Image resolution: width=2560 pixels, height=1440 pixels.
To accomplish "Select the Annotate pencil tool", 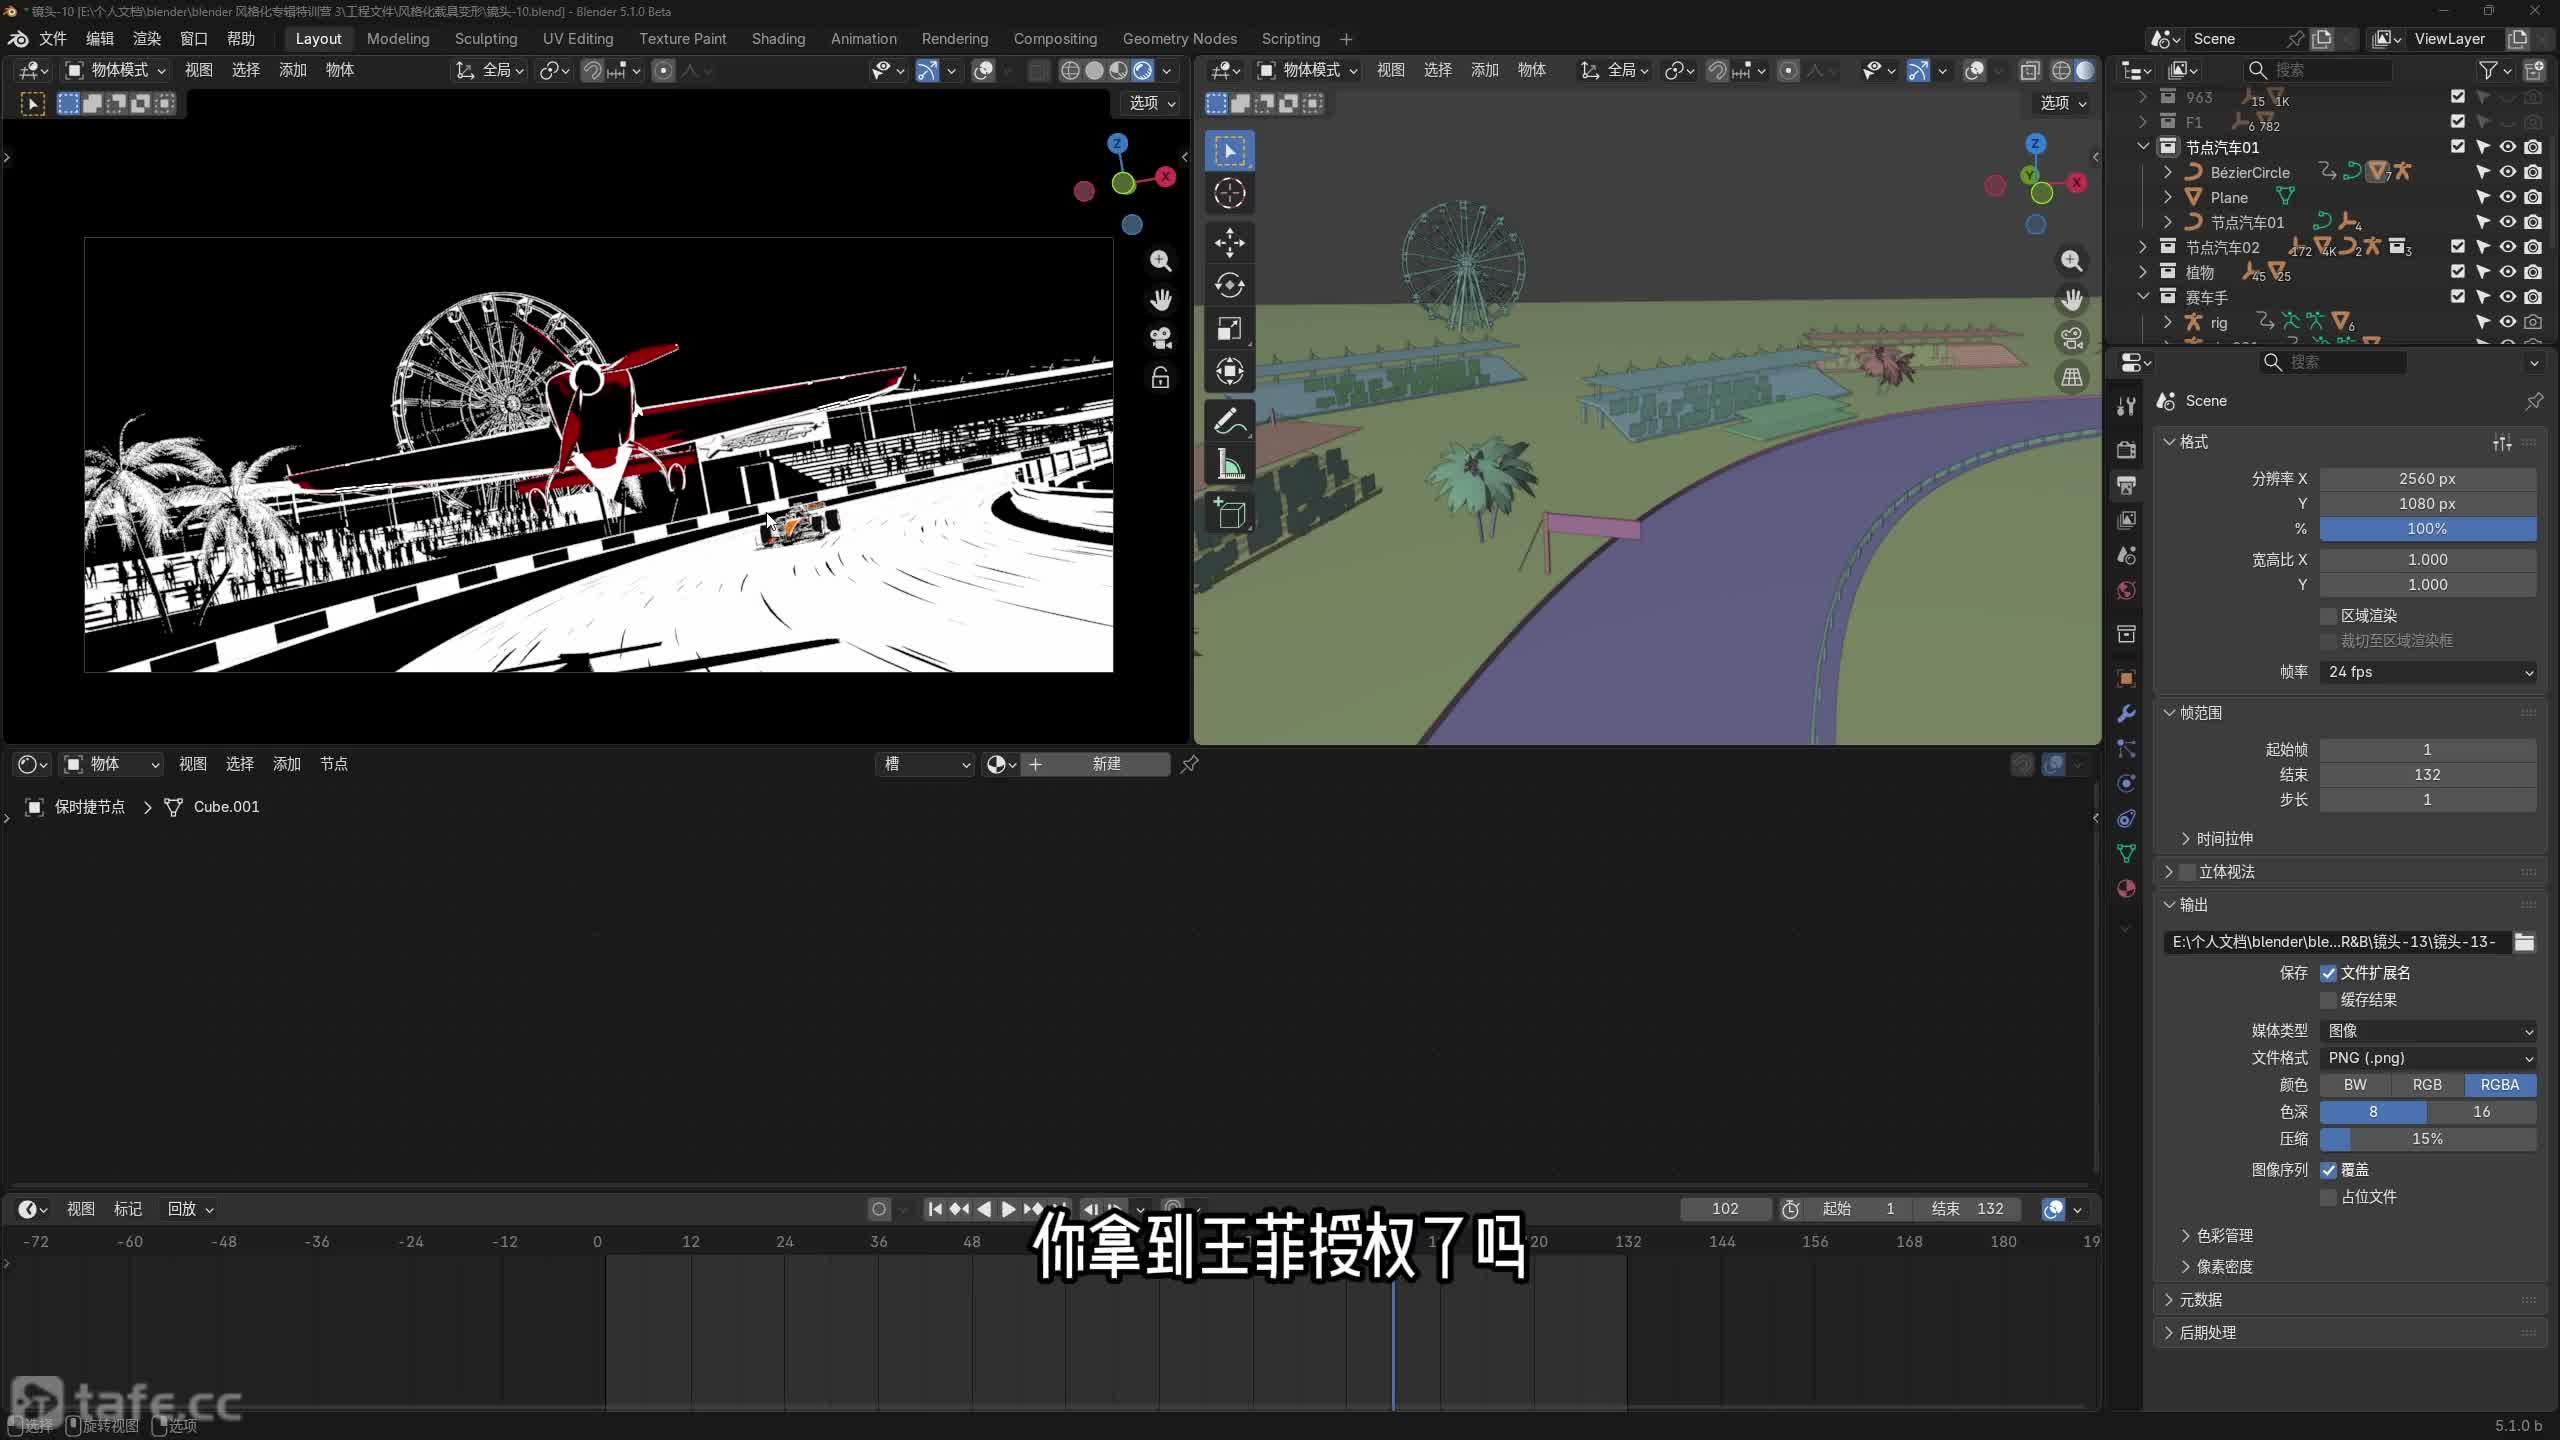I will [1229, 421].
